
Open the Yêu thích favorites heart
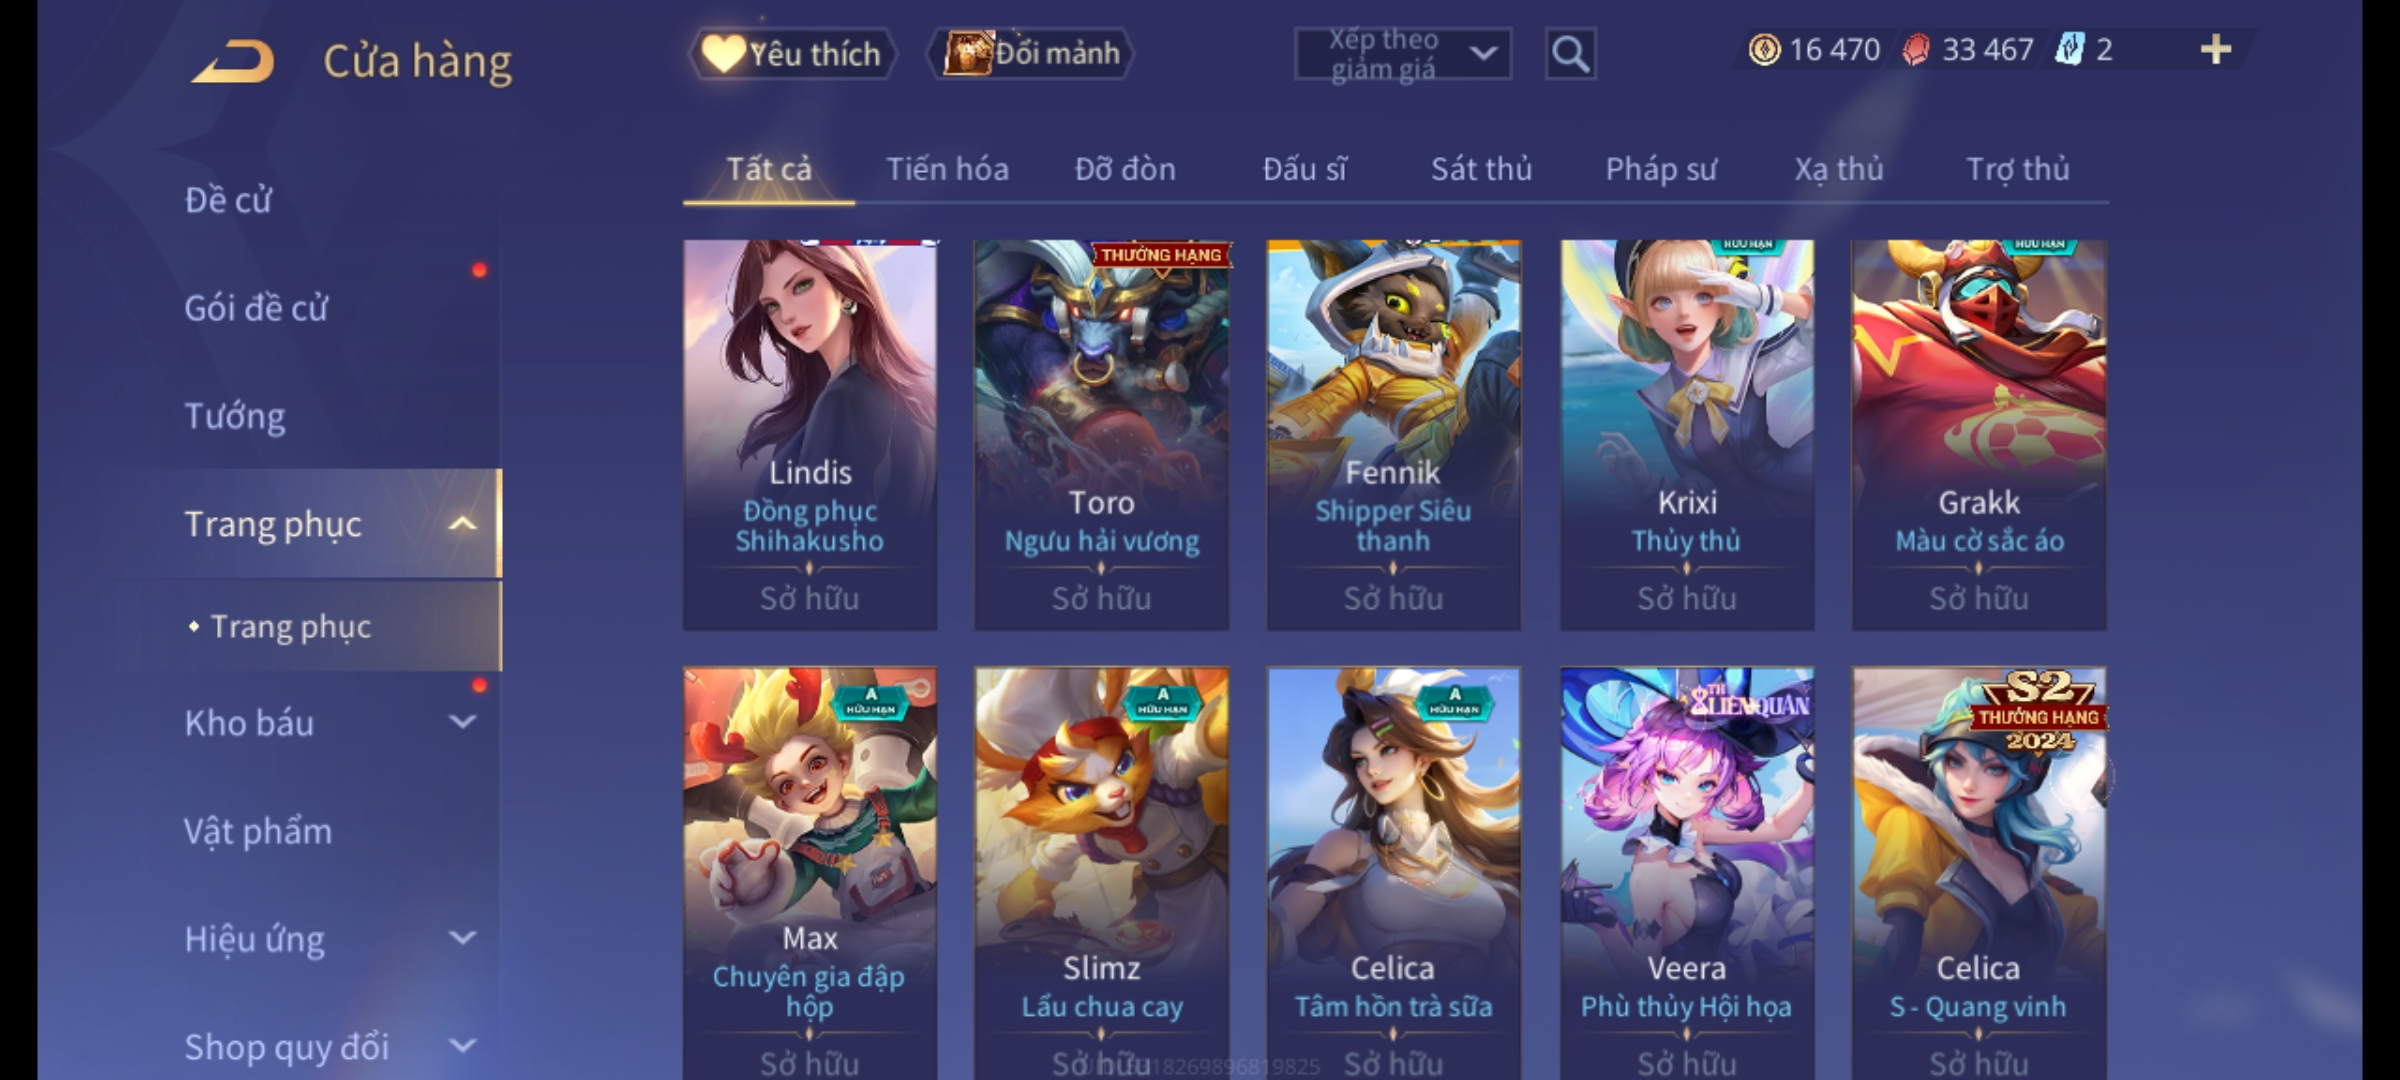[x=722, y=53]
